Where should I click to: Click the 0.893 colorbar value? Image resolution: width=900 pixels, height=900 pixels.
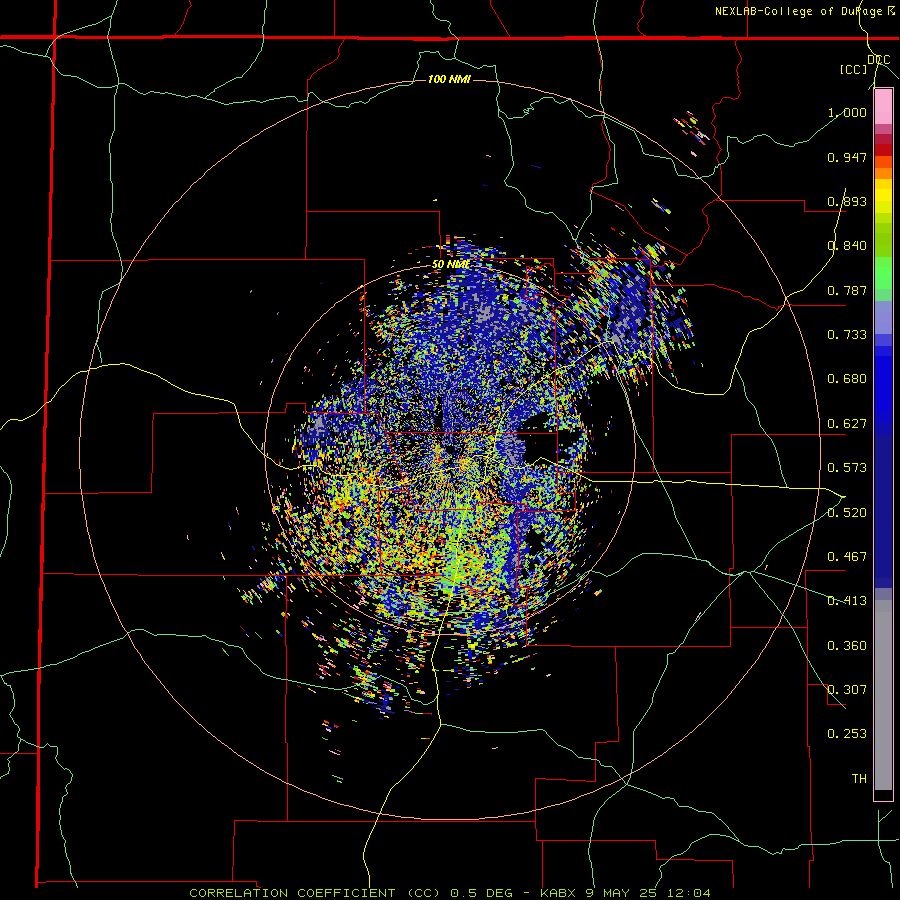tap(847, 201)
